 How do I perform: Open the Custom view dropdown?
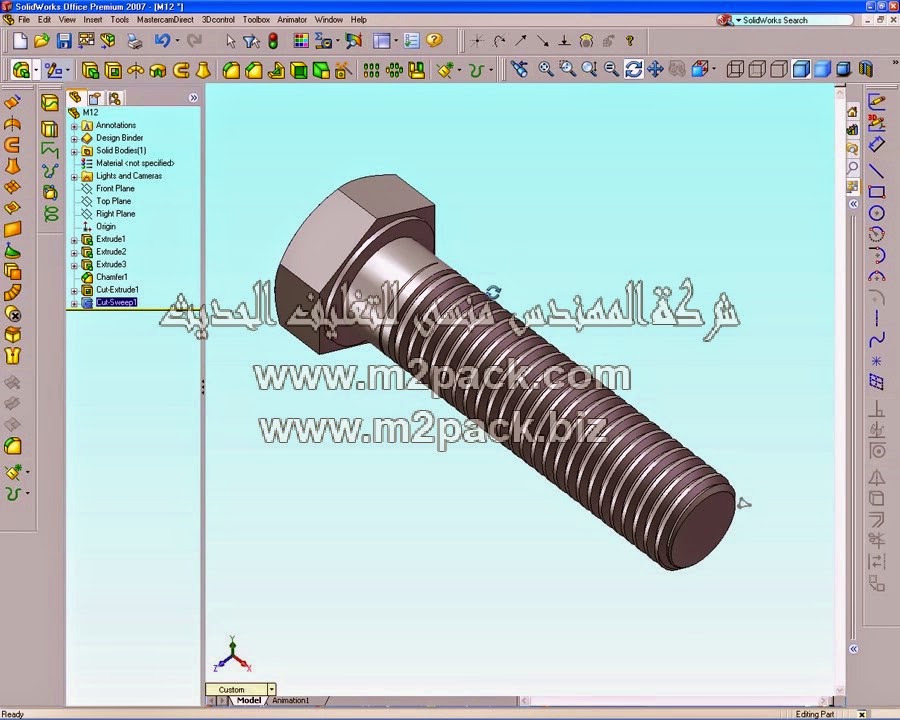[x=271, y=689]
